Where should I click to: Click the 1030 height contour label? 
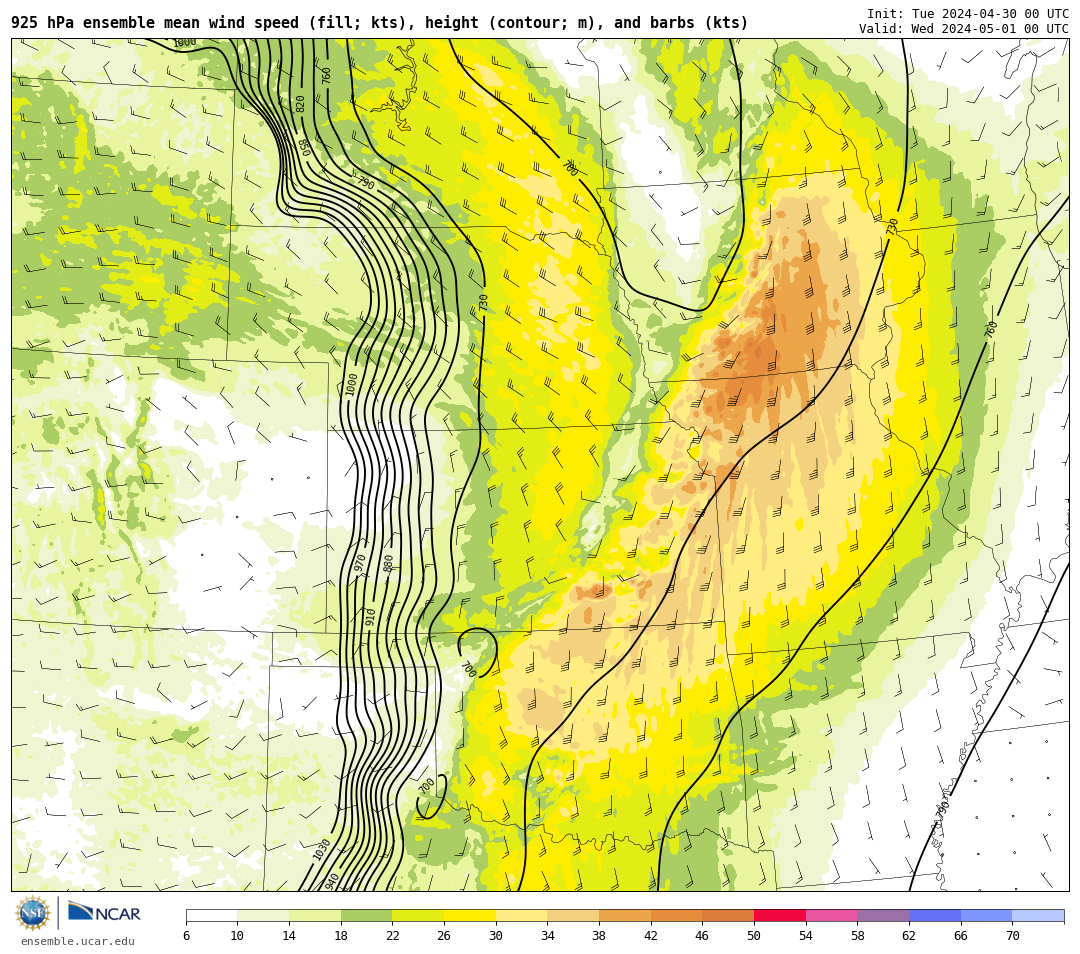322,849
